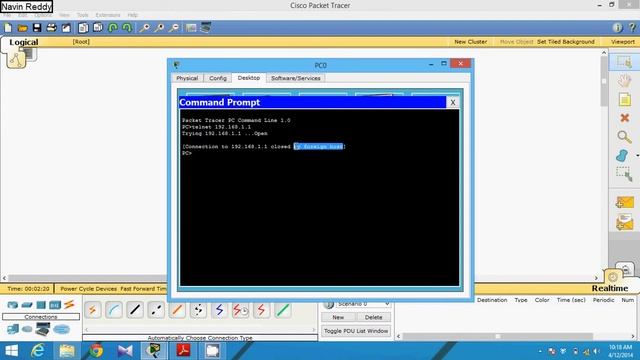Click the New scenario button
Screen dimensions: 640x360
(x=338, y=317)
